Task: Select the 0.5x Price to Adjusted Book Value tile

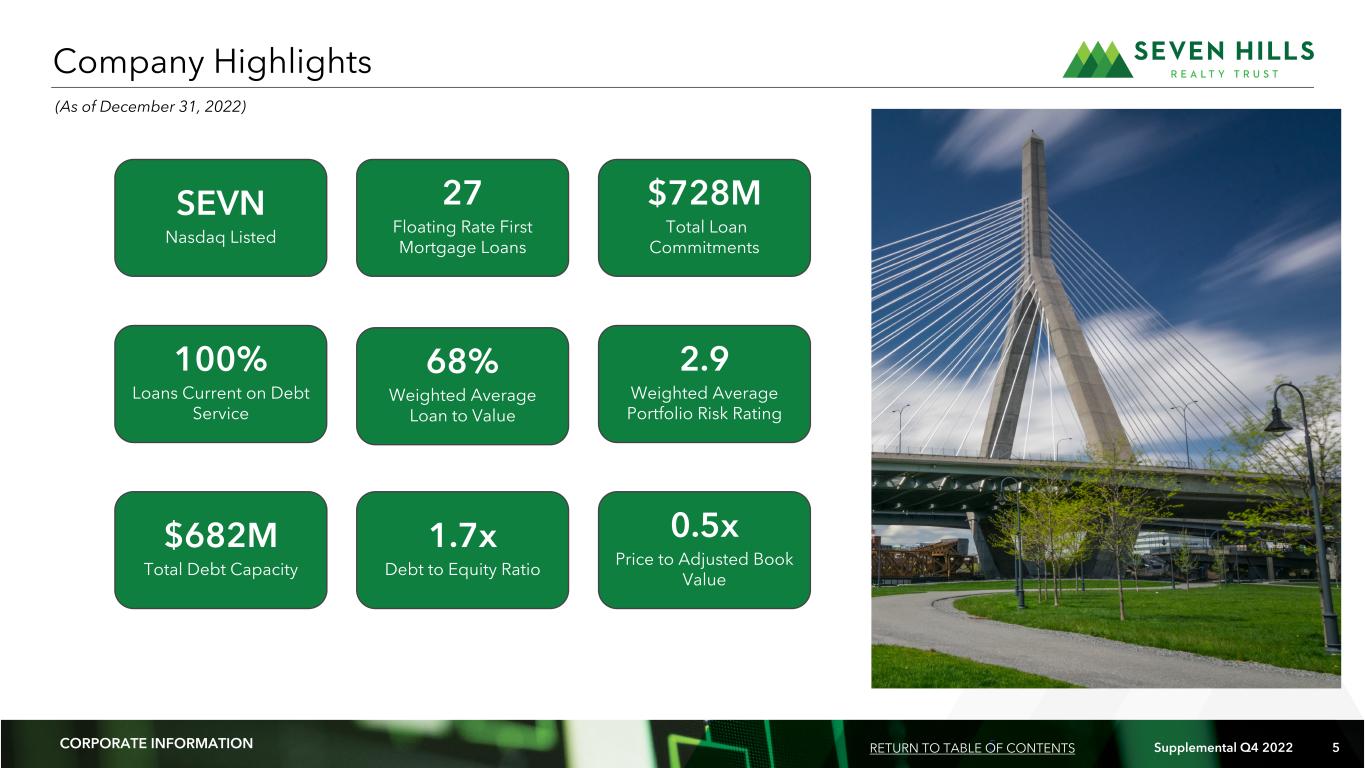Action: (704, 550)
